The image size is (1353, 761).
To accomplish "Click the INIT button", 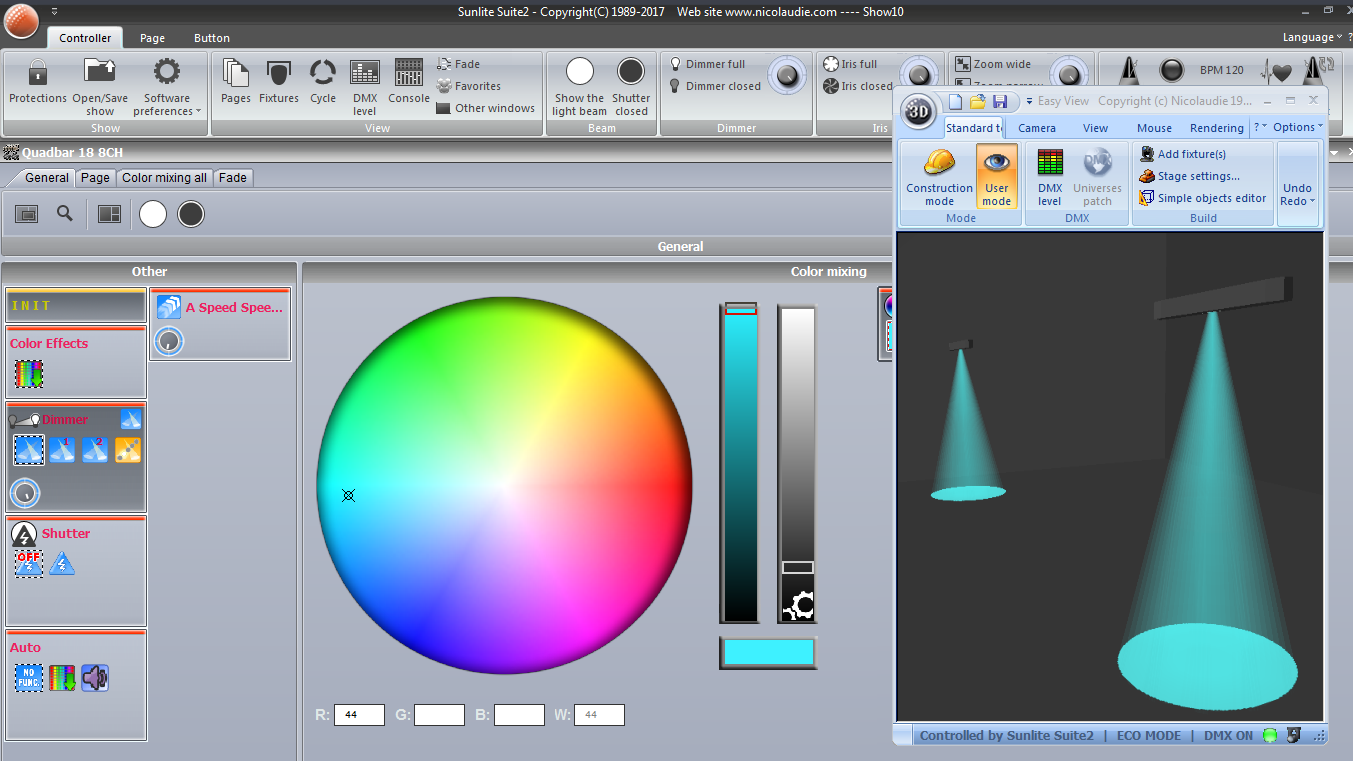I will pos(76,306).
